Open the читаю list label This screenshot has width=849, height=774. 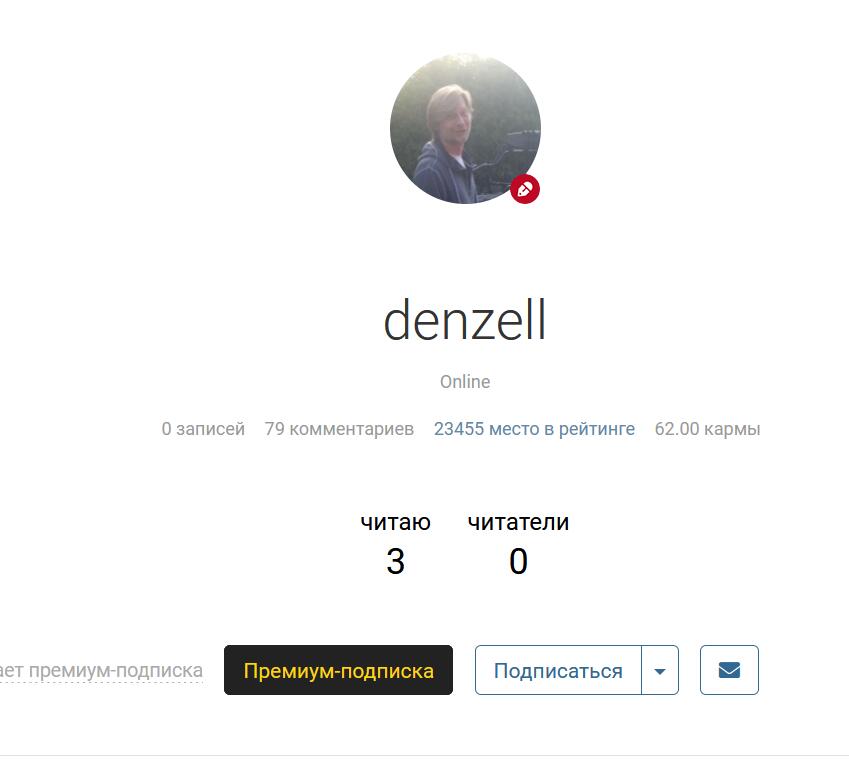tap(395, 523)
